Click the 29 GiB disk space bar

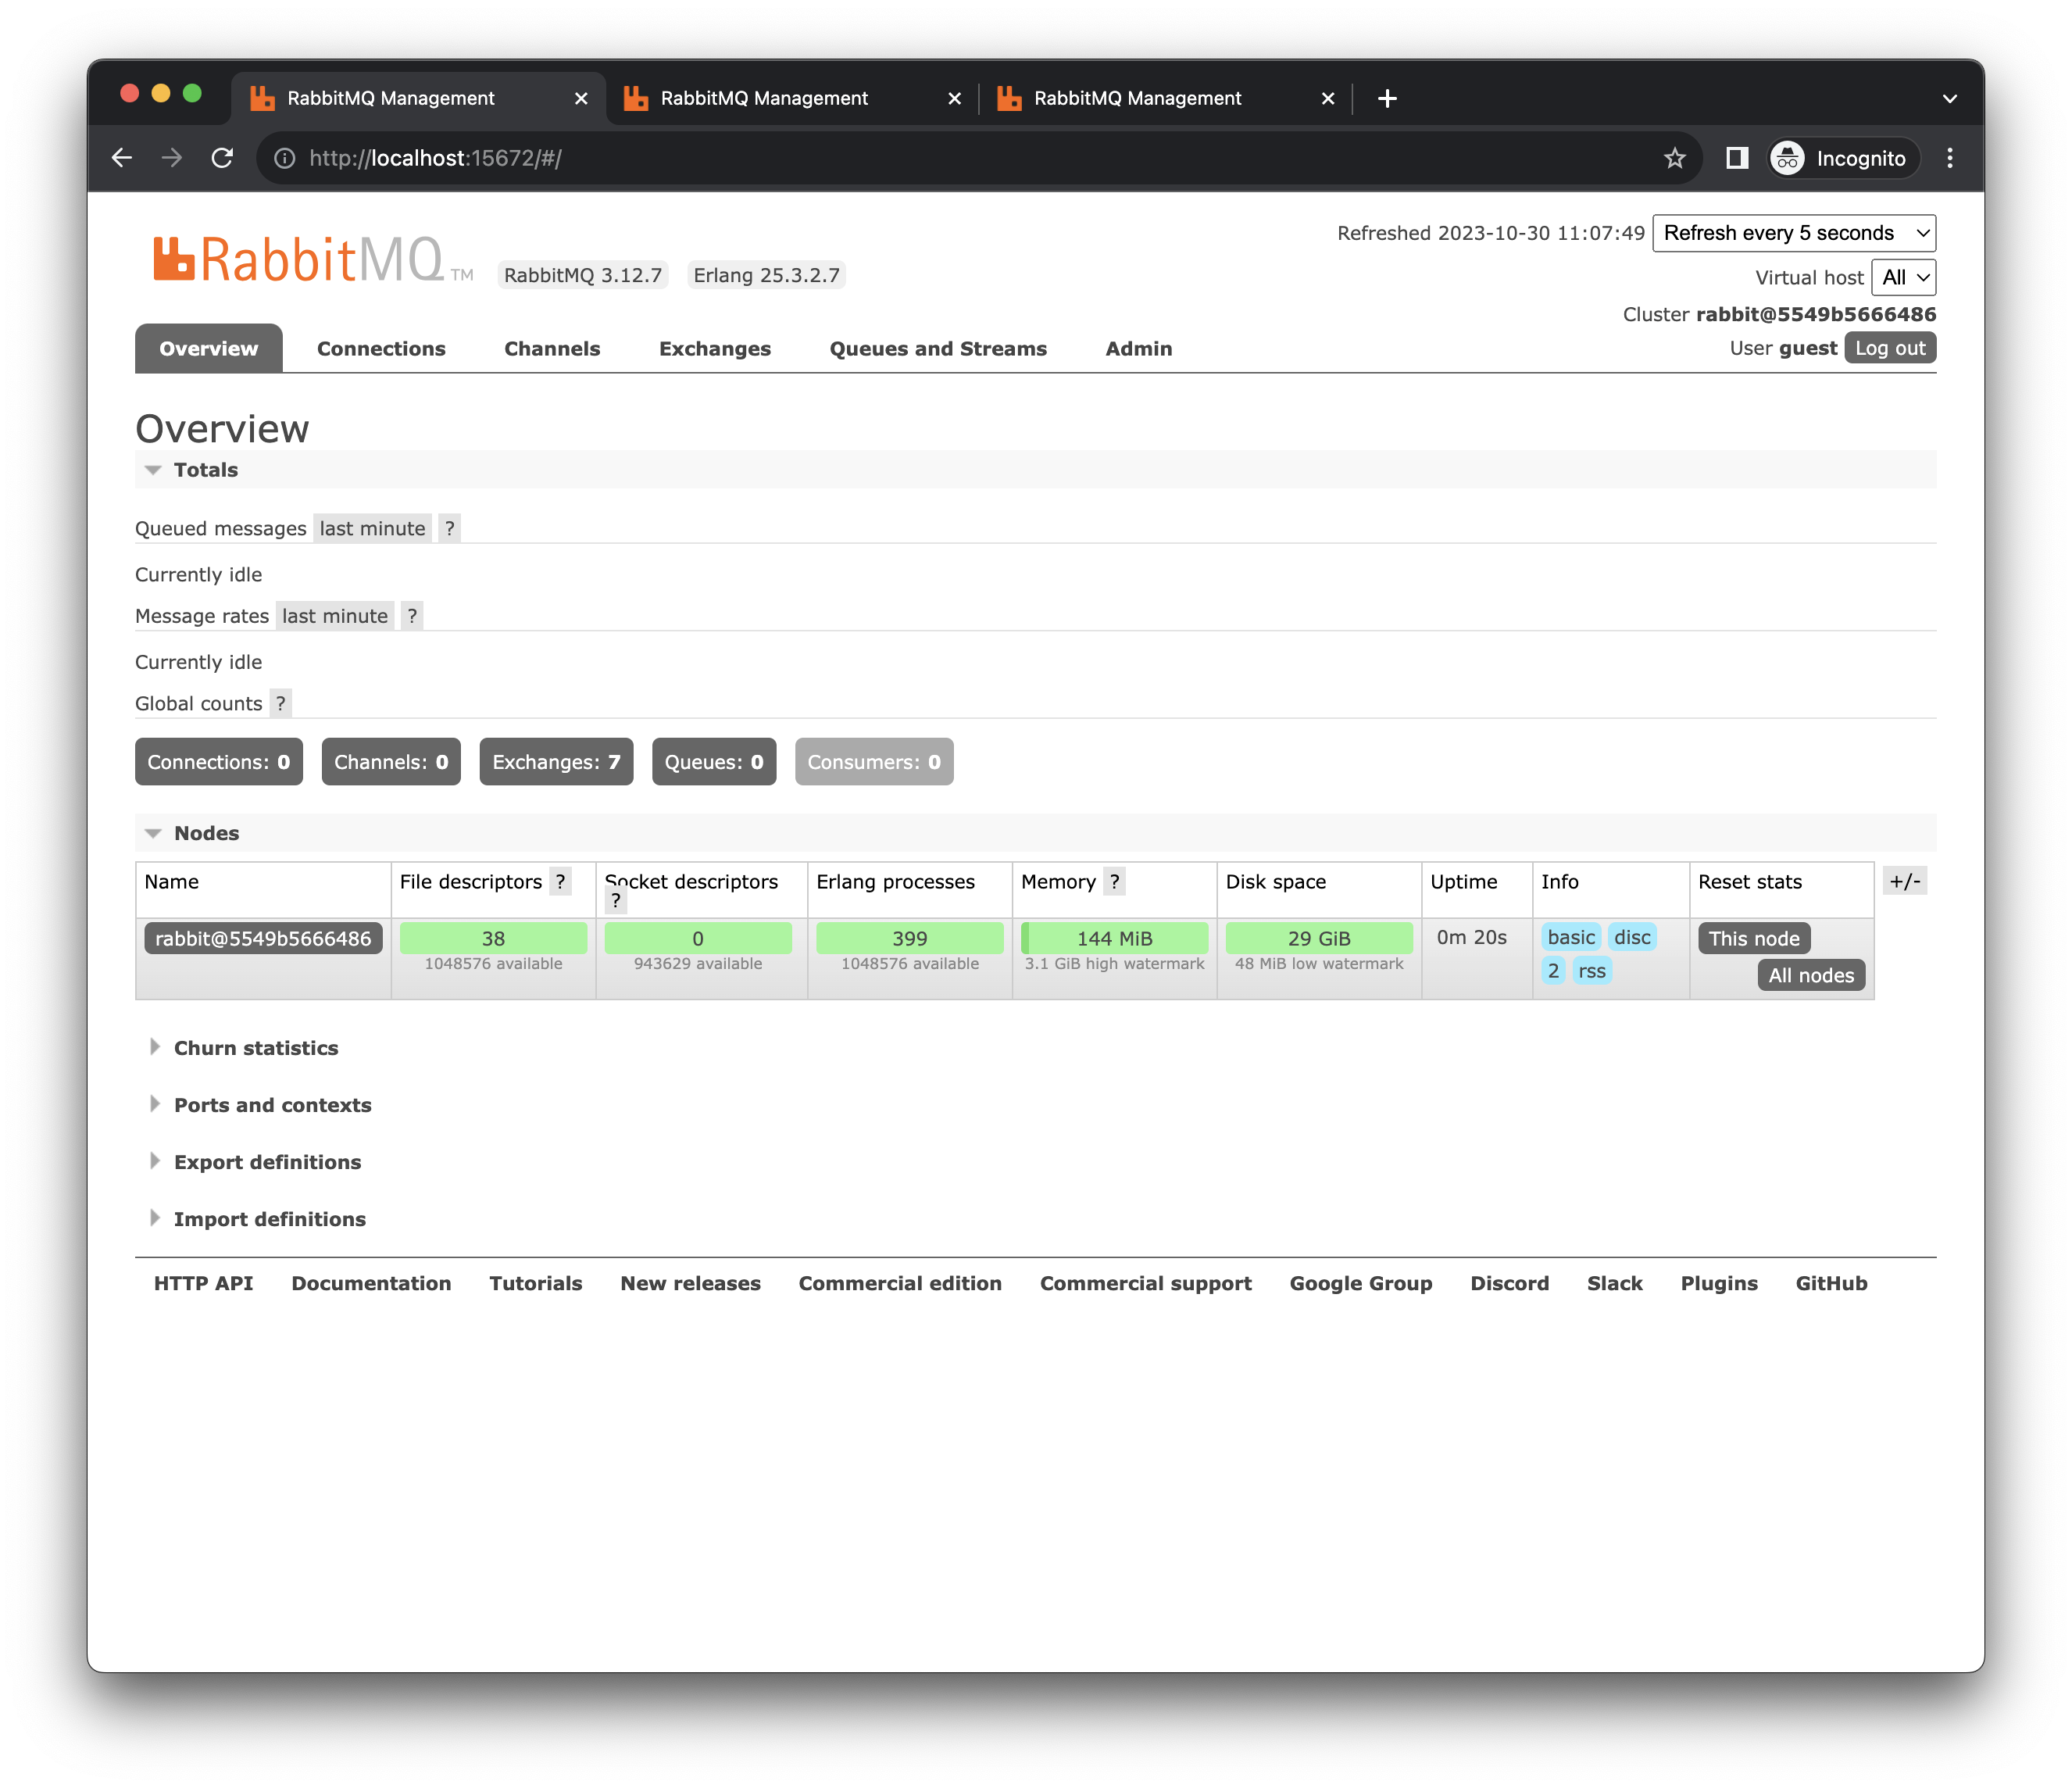pyautogui.click(x=1319, y=938)
